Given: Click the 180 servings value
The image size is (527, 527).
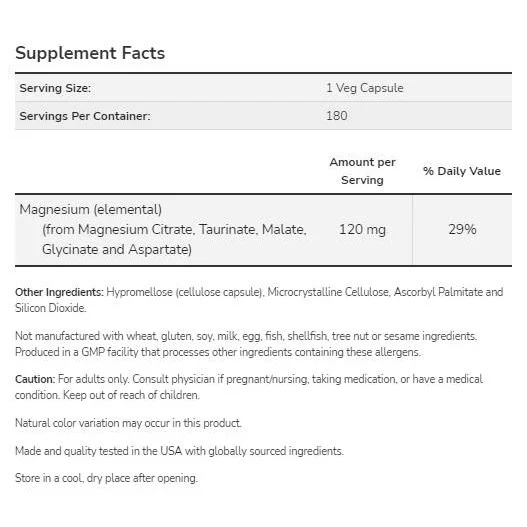Looking at the screenshot, I should [x=337, y=116].
